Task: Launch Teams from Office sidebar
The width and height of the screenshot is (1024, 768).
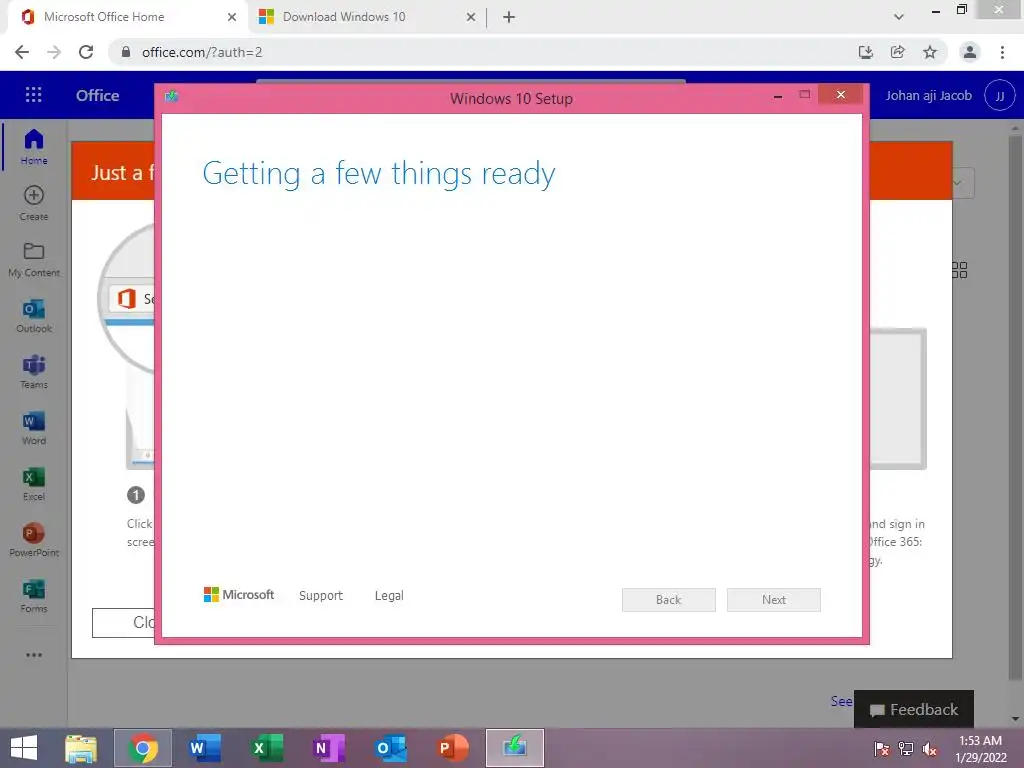Action: pyautogui.click(x=34, y=372)
